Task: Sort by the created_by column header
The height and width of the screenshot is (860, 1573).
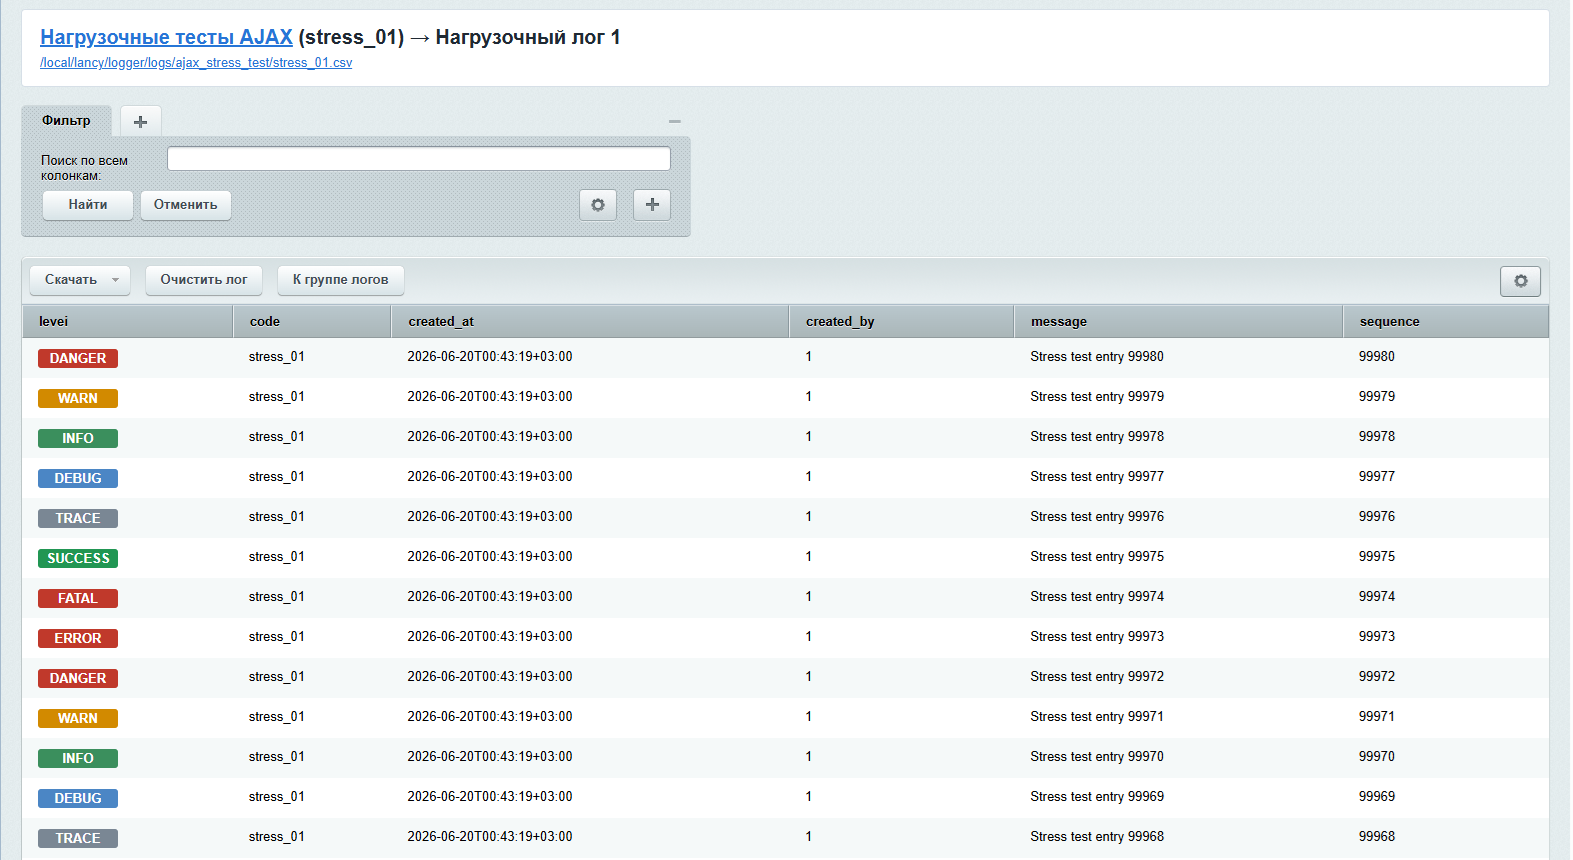Action: pos(902,322)
